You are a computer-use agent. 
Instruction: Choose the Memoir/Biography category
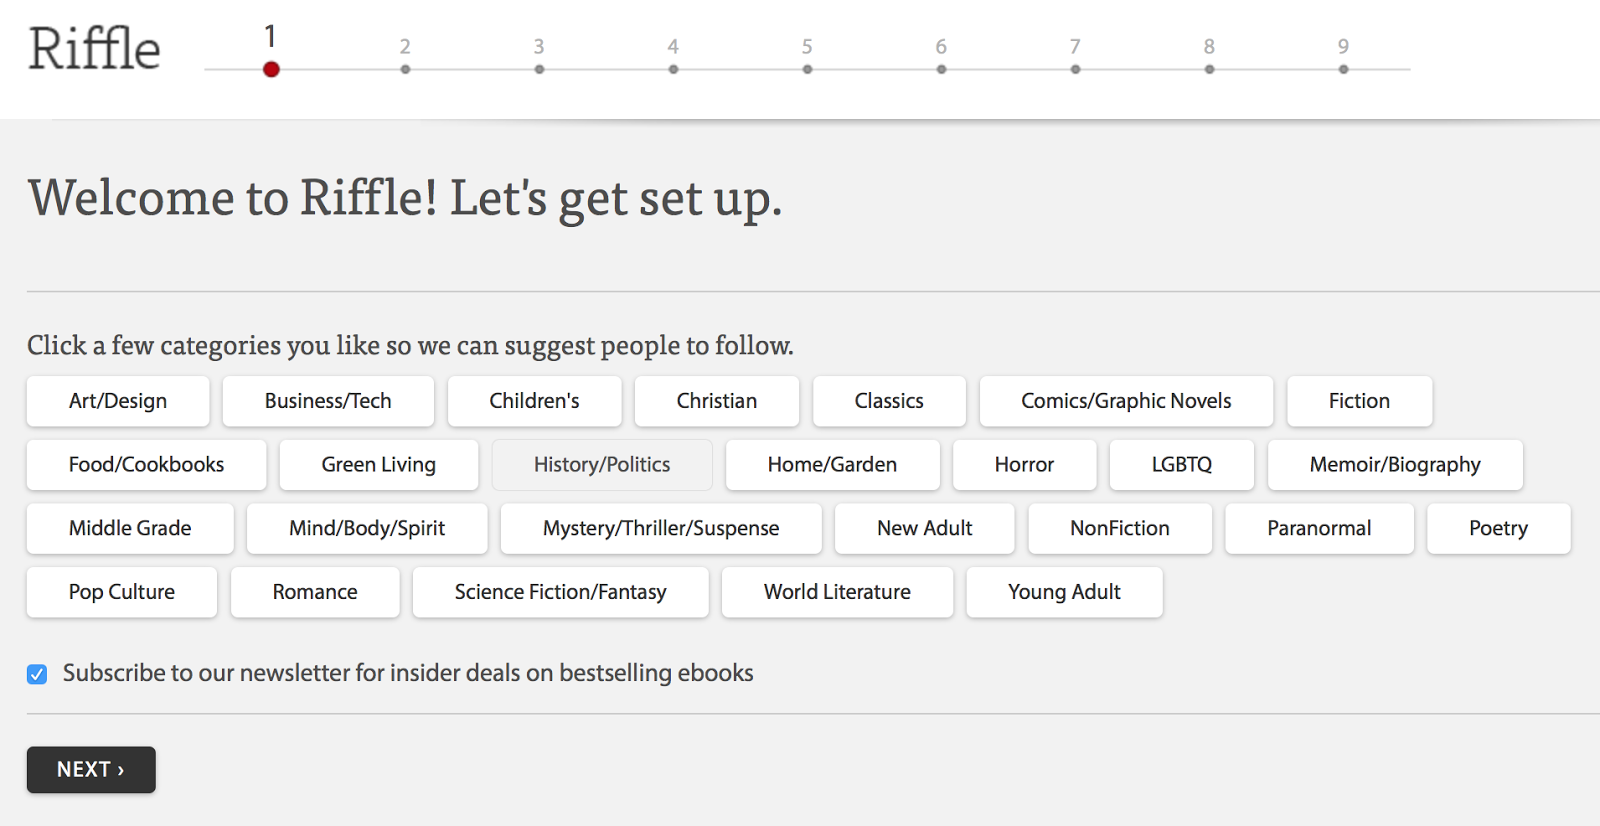click(x=1395, y=465)
